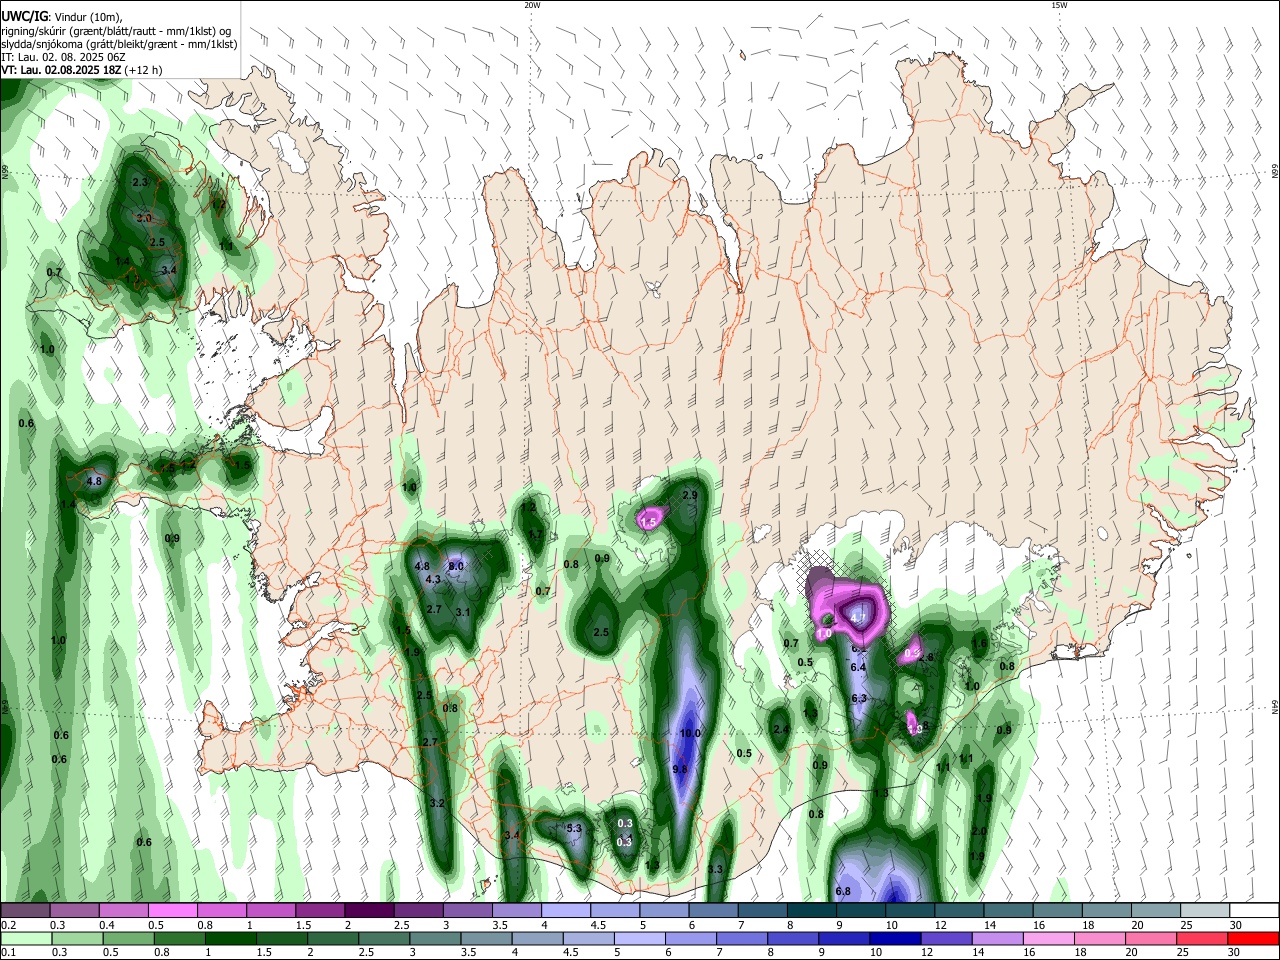Pick the grey-teal 16 snow legend swatch
The width and height of the screenshot is (1280, 960).
click(1057, 911)
